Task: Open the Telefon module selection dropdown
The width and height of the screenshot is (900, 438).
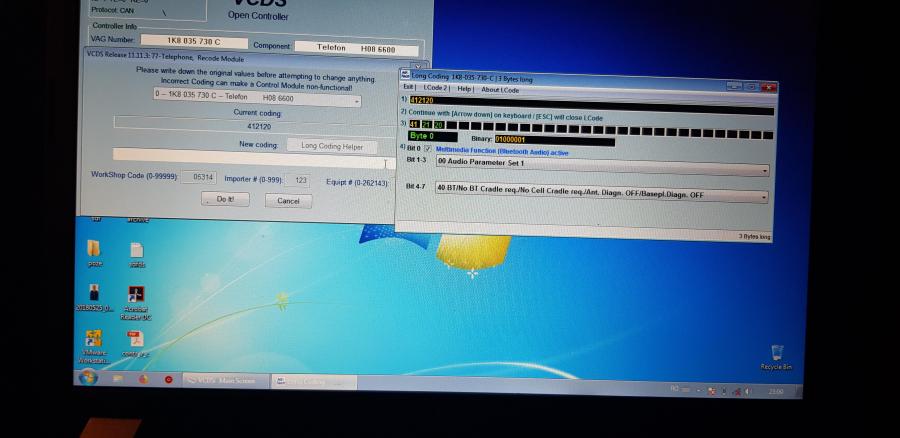Action: pyautogui.click(x=357, y=100)
